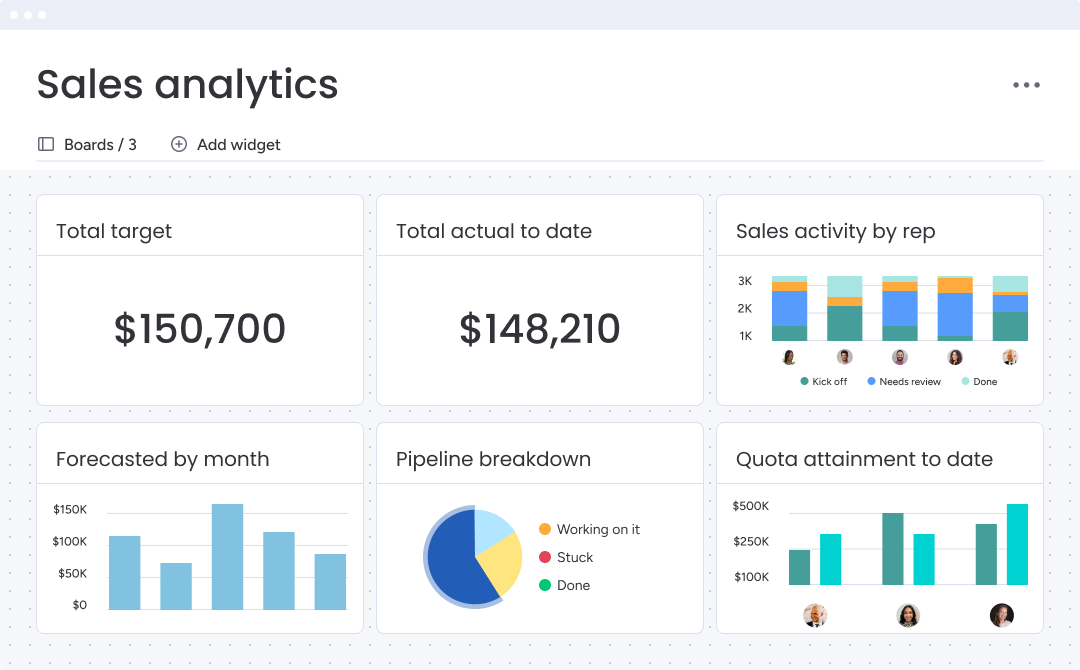The image size is (1080, 670).
Task: Select the yellow pie chart slice
Action: pos(503,565)
